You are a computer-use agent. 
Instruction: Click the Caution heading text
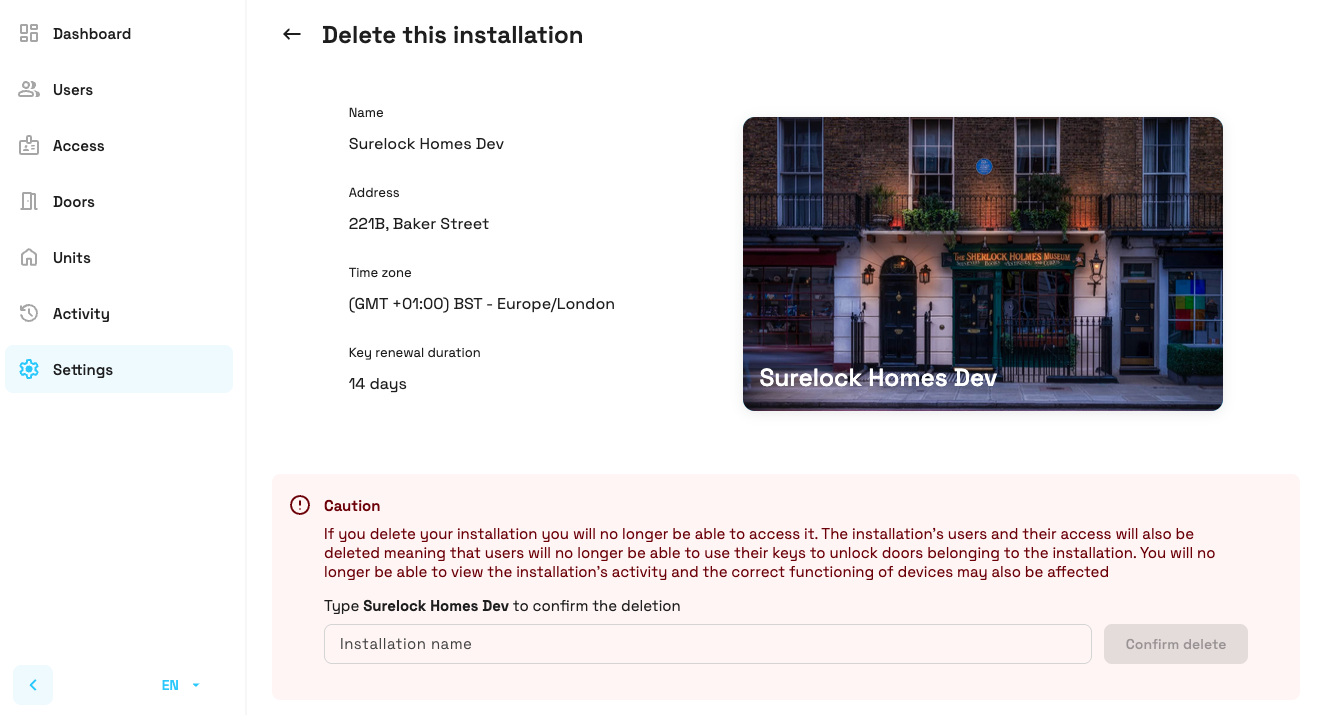click(352, 506)
